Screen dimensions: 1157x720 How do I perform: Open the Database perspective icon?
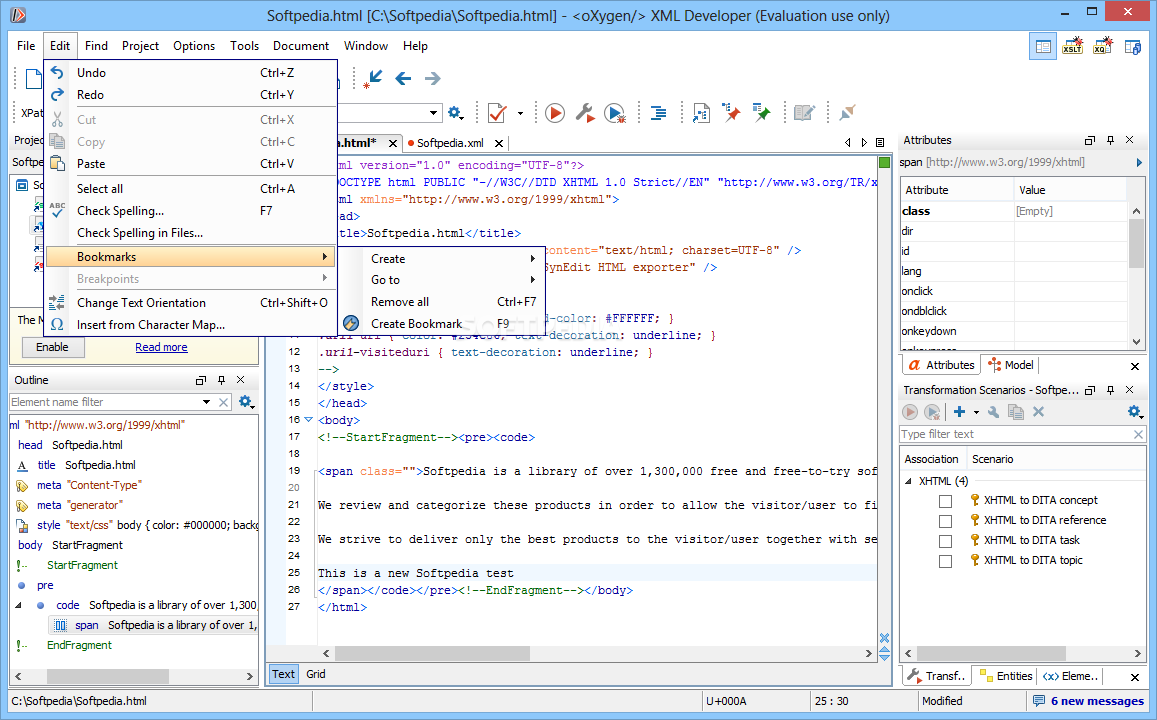point(1133,46)
